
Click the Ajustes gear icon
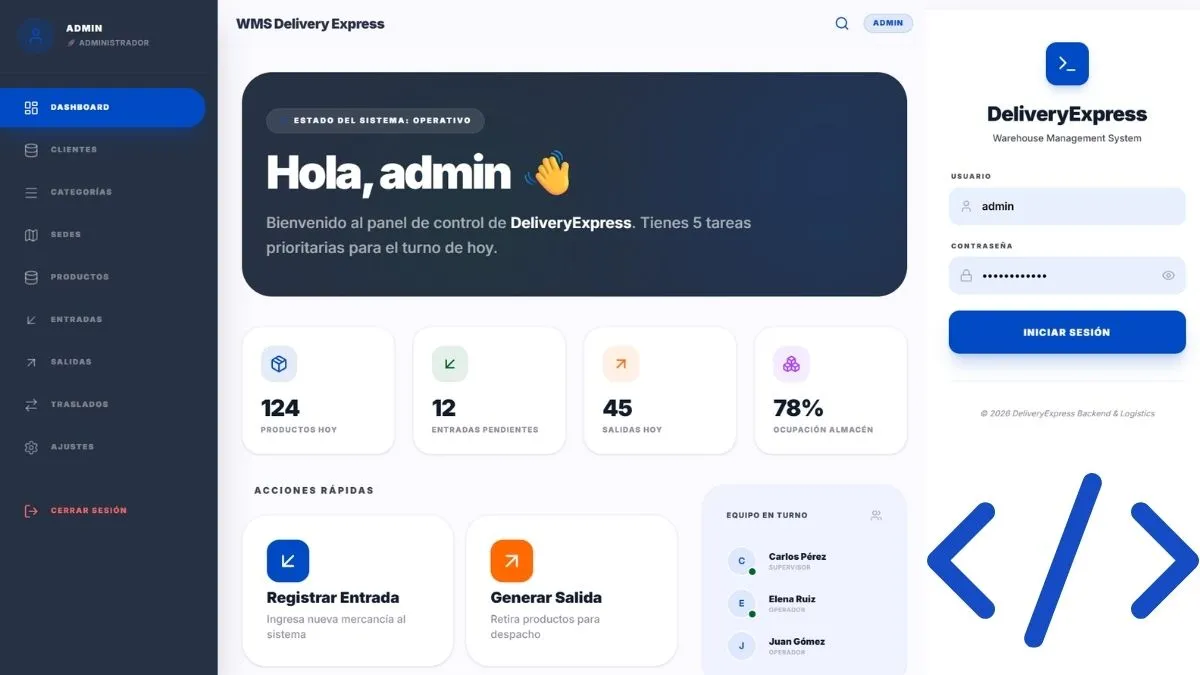[31, 447]
